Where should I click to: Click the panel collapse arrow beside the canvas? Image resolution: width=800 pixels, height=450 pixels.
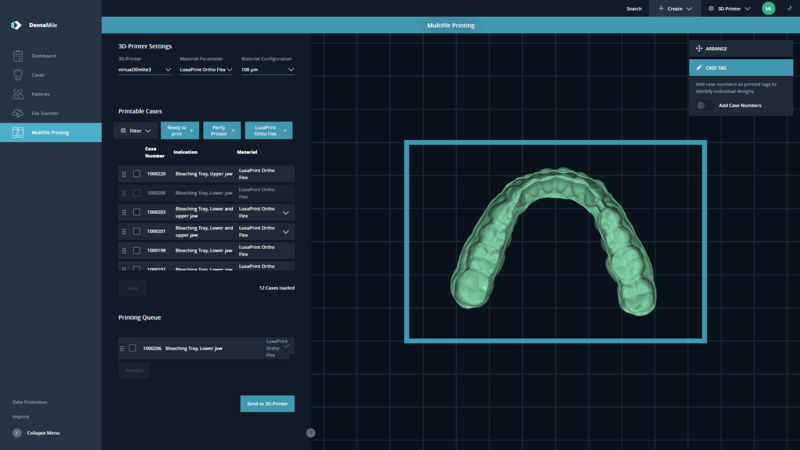pyautogui.click(x=311, y=433)
